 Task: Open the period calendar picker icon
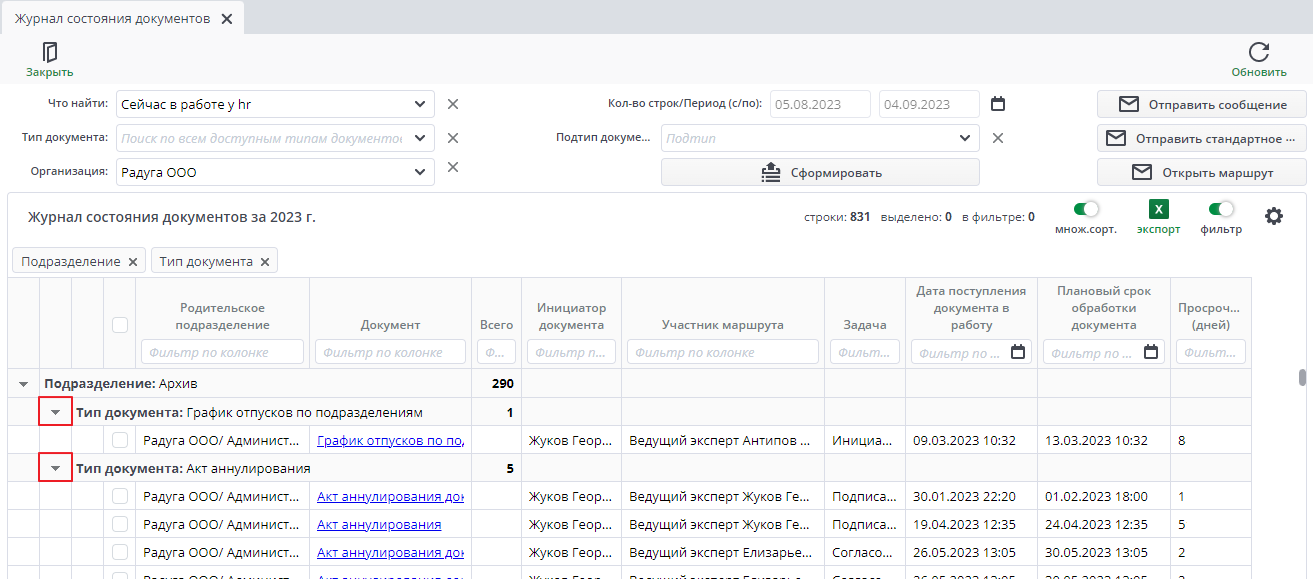coord(997,104)
